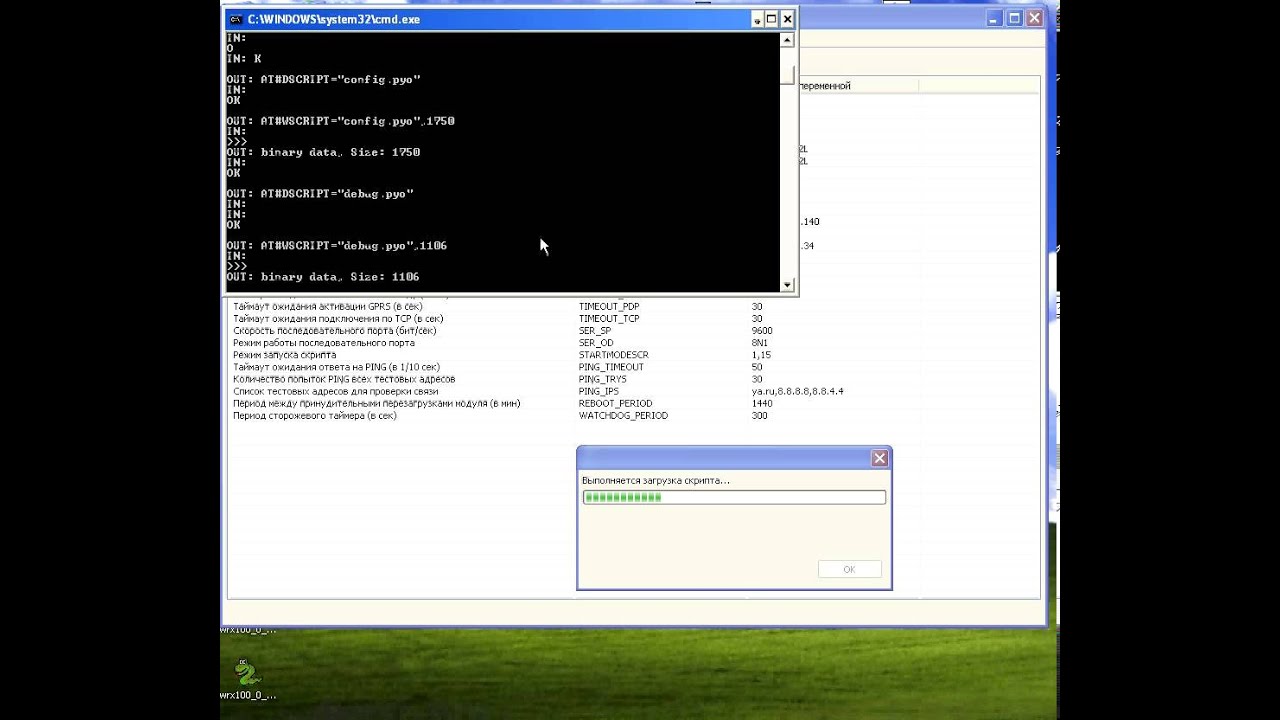Viewport: 1280px width, 720px height.
Task: Click the OK button in the loading dialog
Action: pyautogui.click(x=849, y=569)
